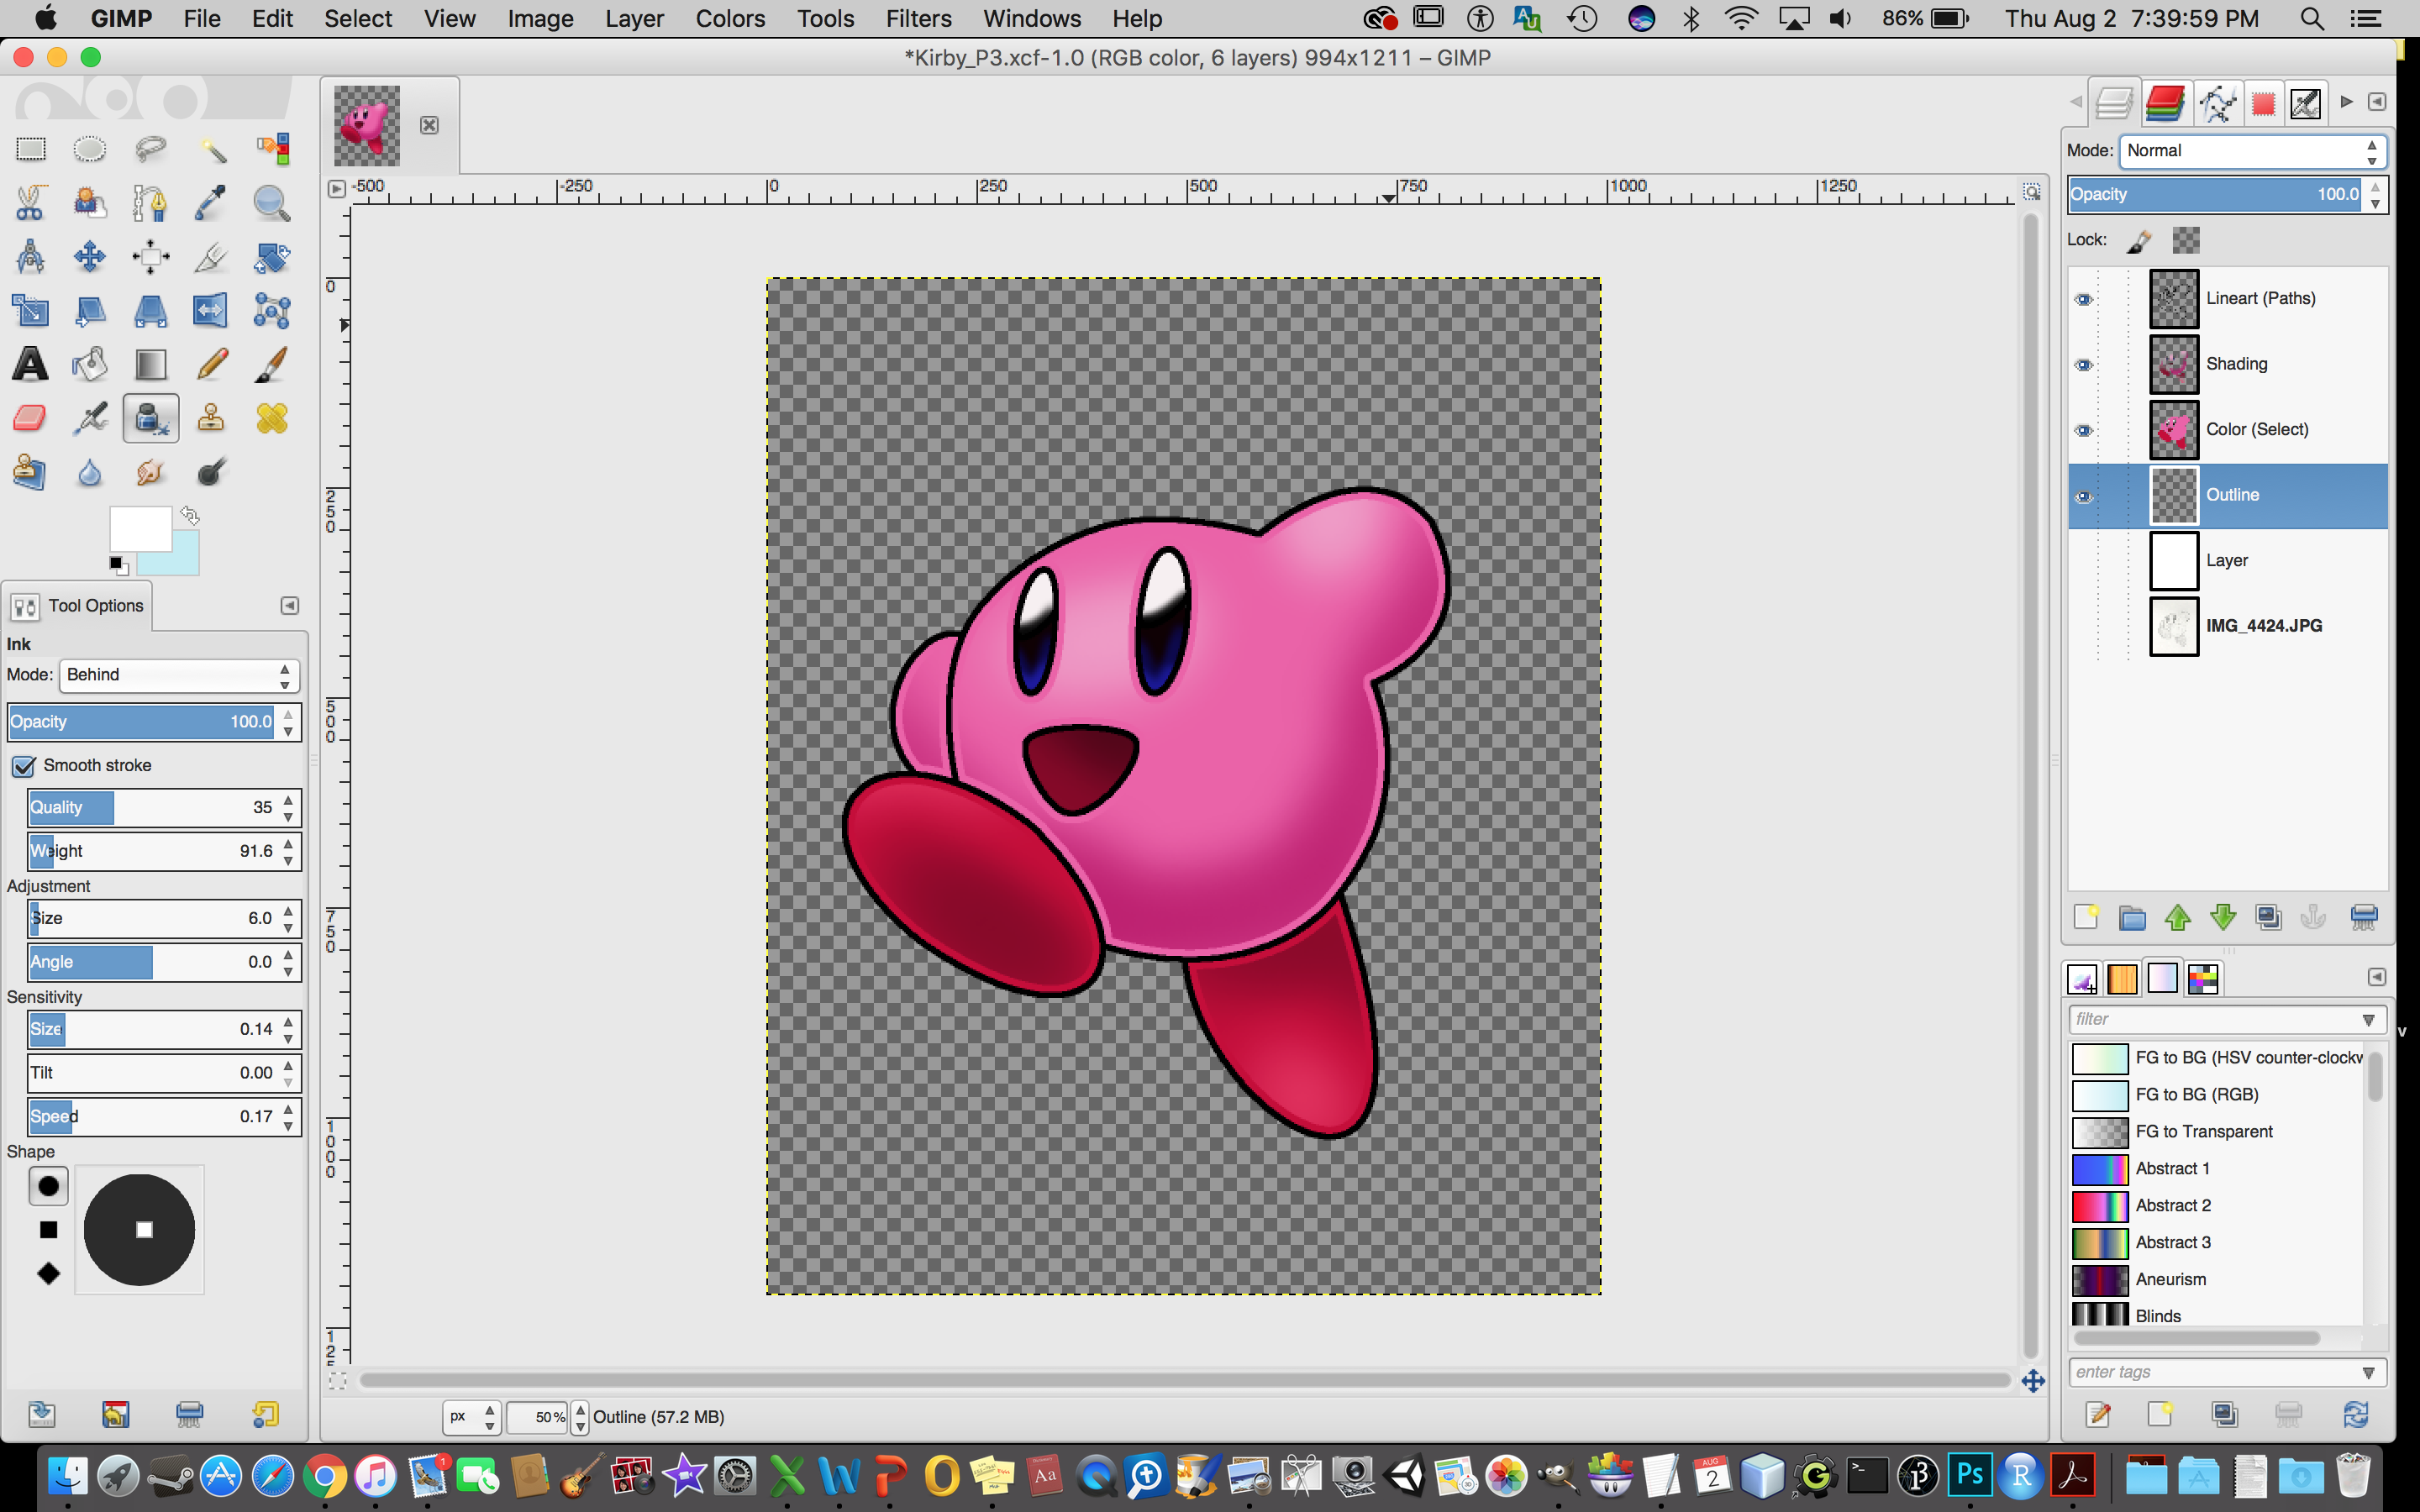Select the Scissors Select tool
Image resolution: width=2420 pixels, height=1512 pixels.
point(30,203)
